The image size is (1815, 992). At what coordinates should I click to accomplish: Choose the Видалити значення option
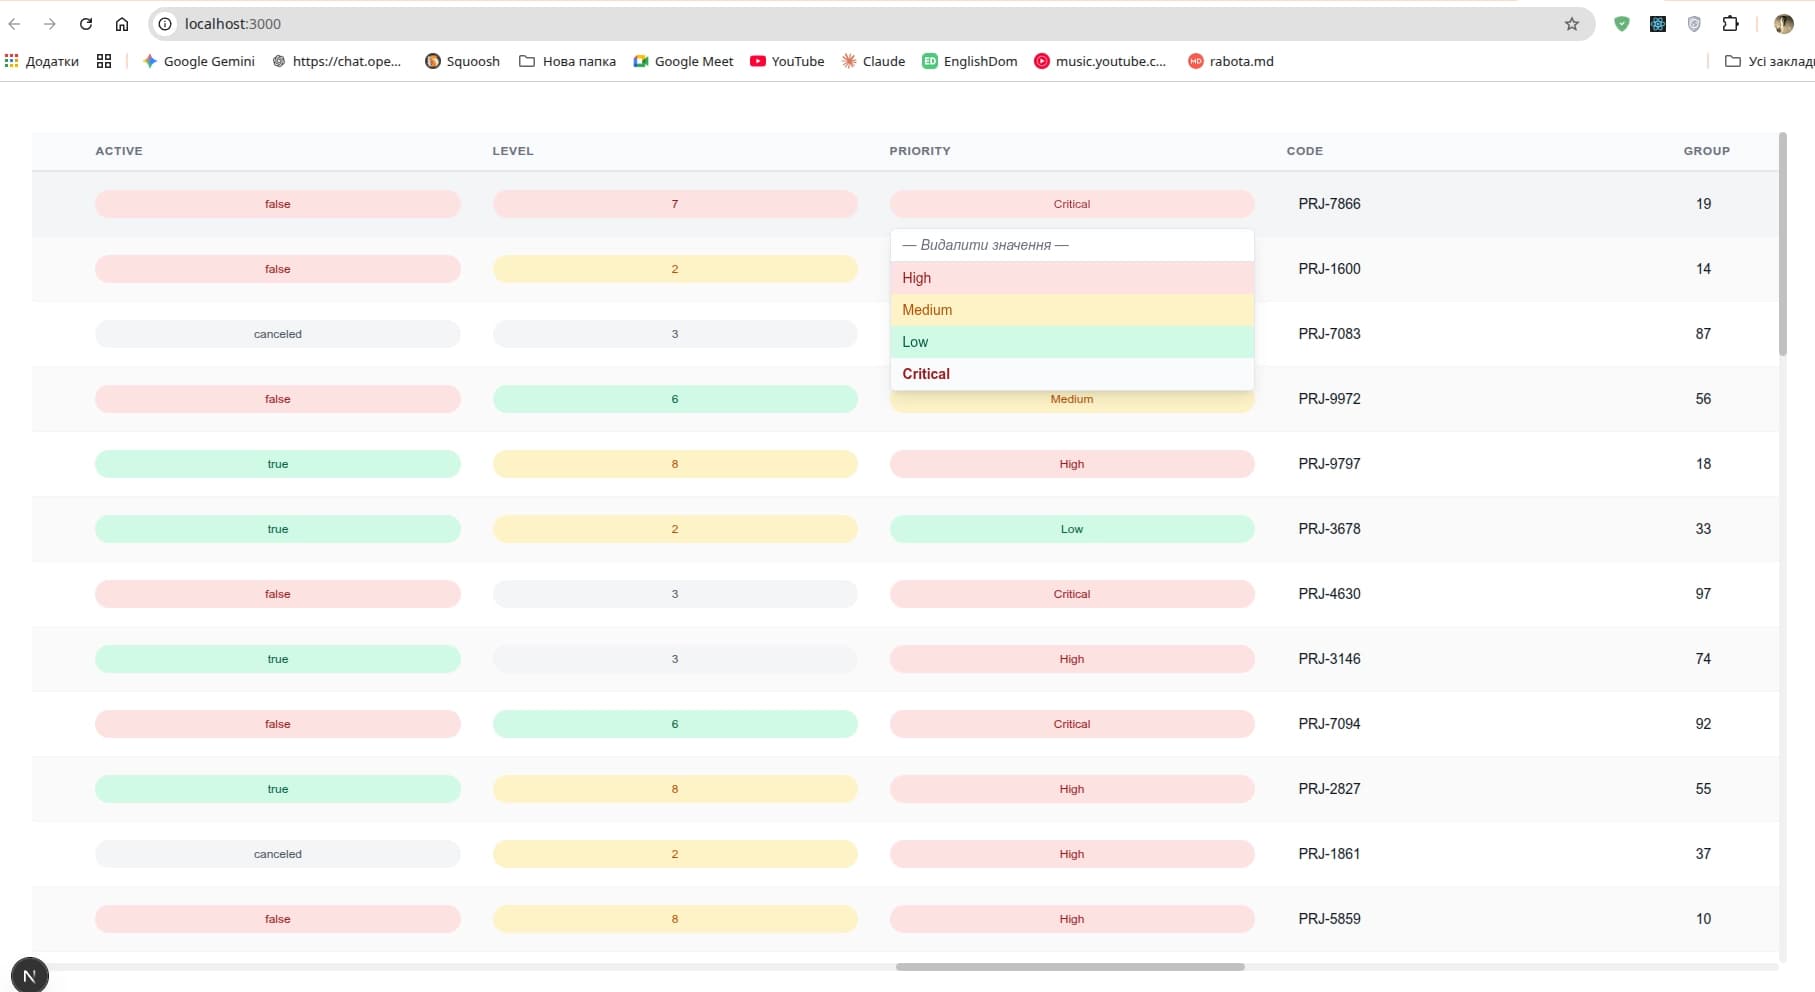[x=1072, y=245]
